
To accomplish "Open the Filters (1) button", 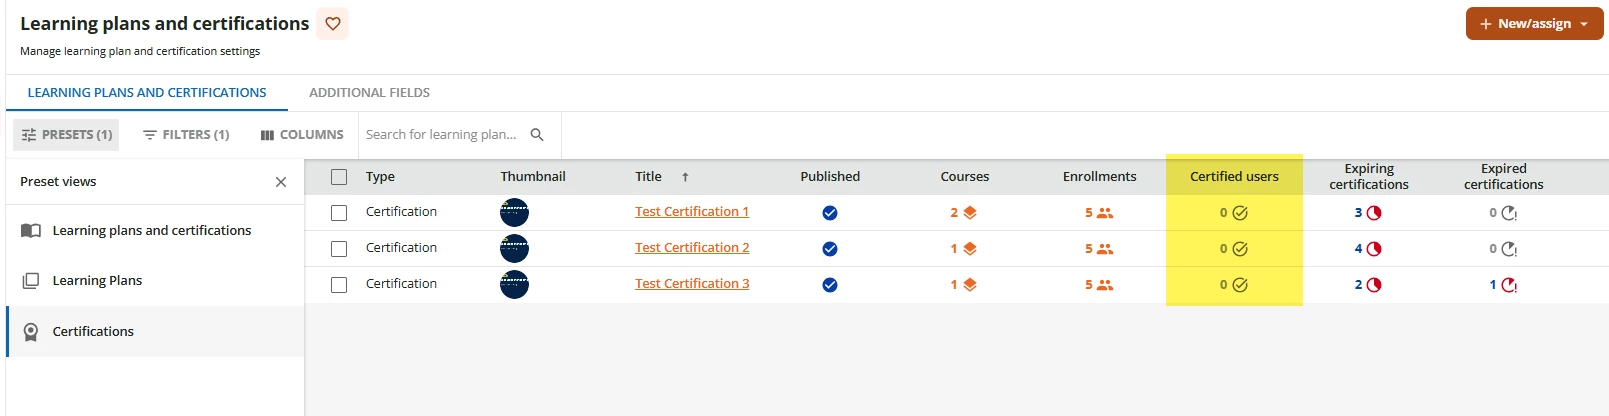I will click(x=186, y=134).
